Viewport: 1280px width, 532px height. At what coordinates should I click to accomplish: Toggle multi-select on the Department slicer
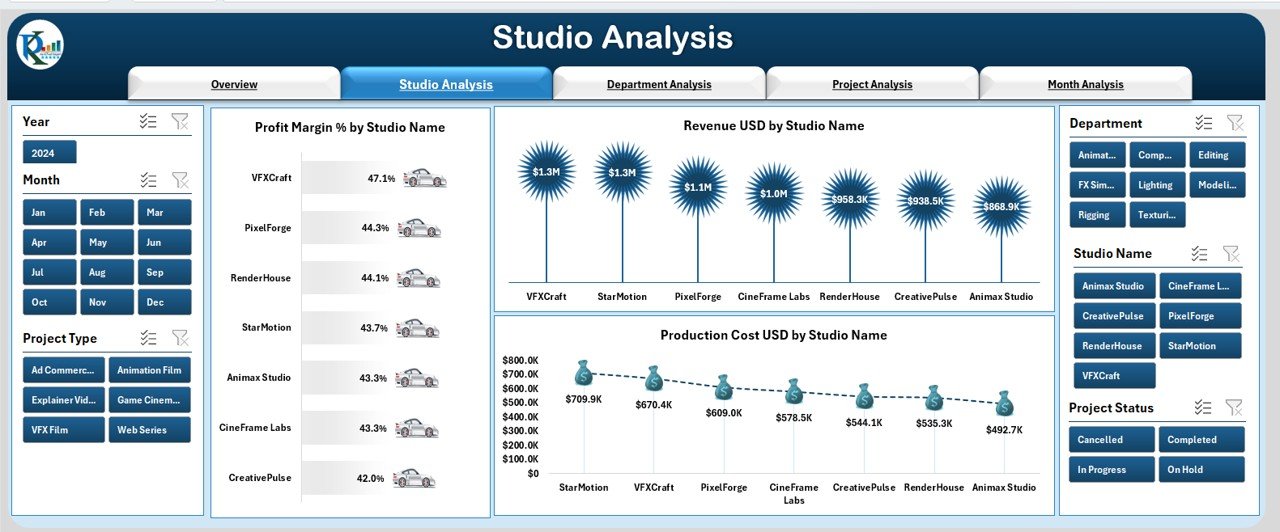point(1204,123)
